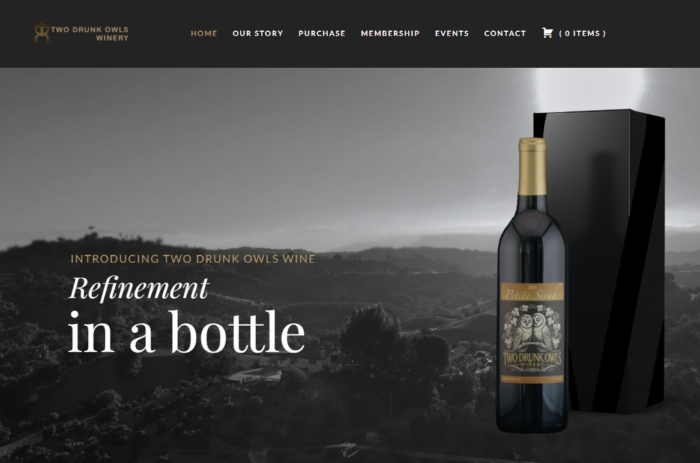Click Two Drunk Owls Winery text on bottle label
Image resolution: width=700 pixels, height=463 pixels.
532,360
